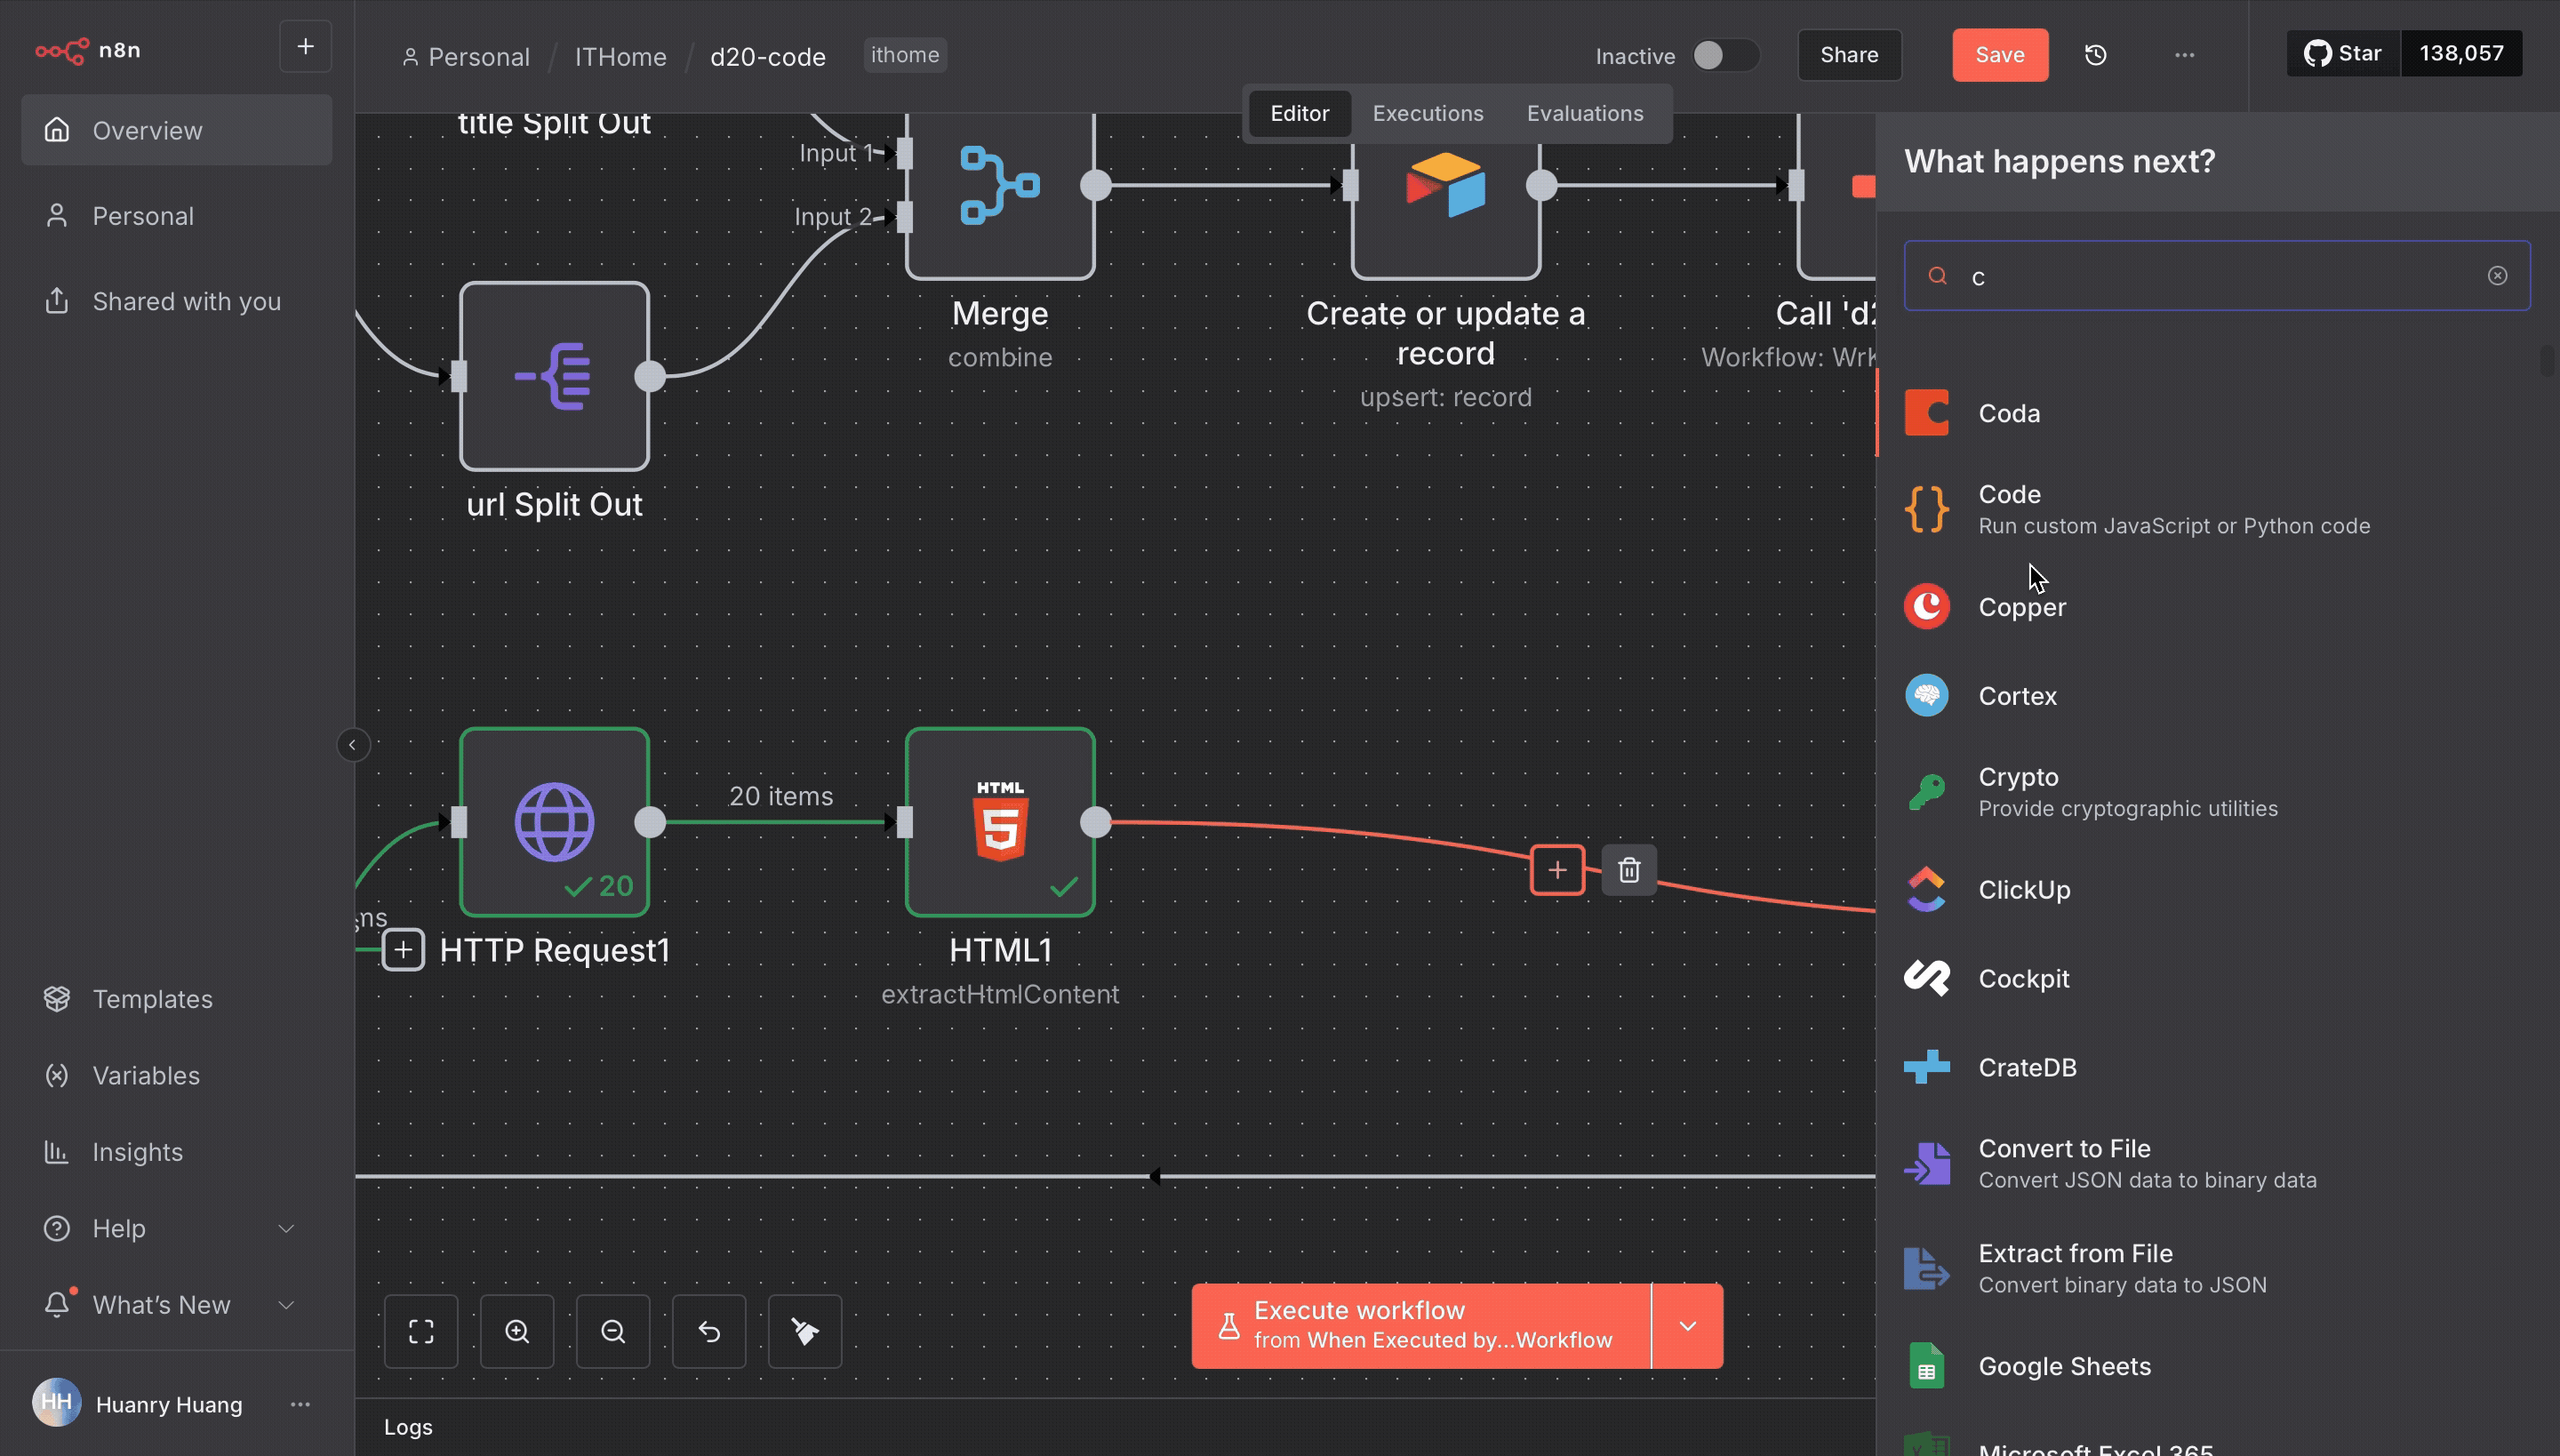Open Insights page

click(177, 1152)
